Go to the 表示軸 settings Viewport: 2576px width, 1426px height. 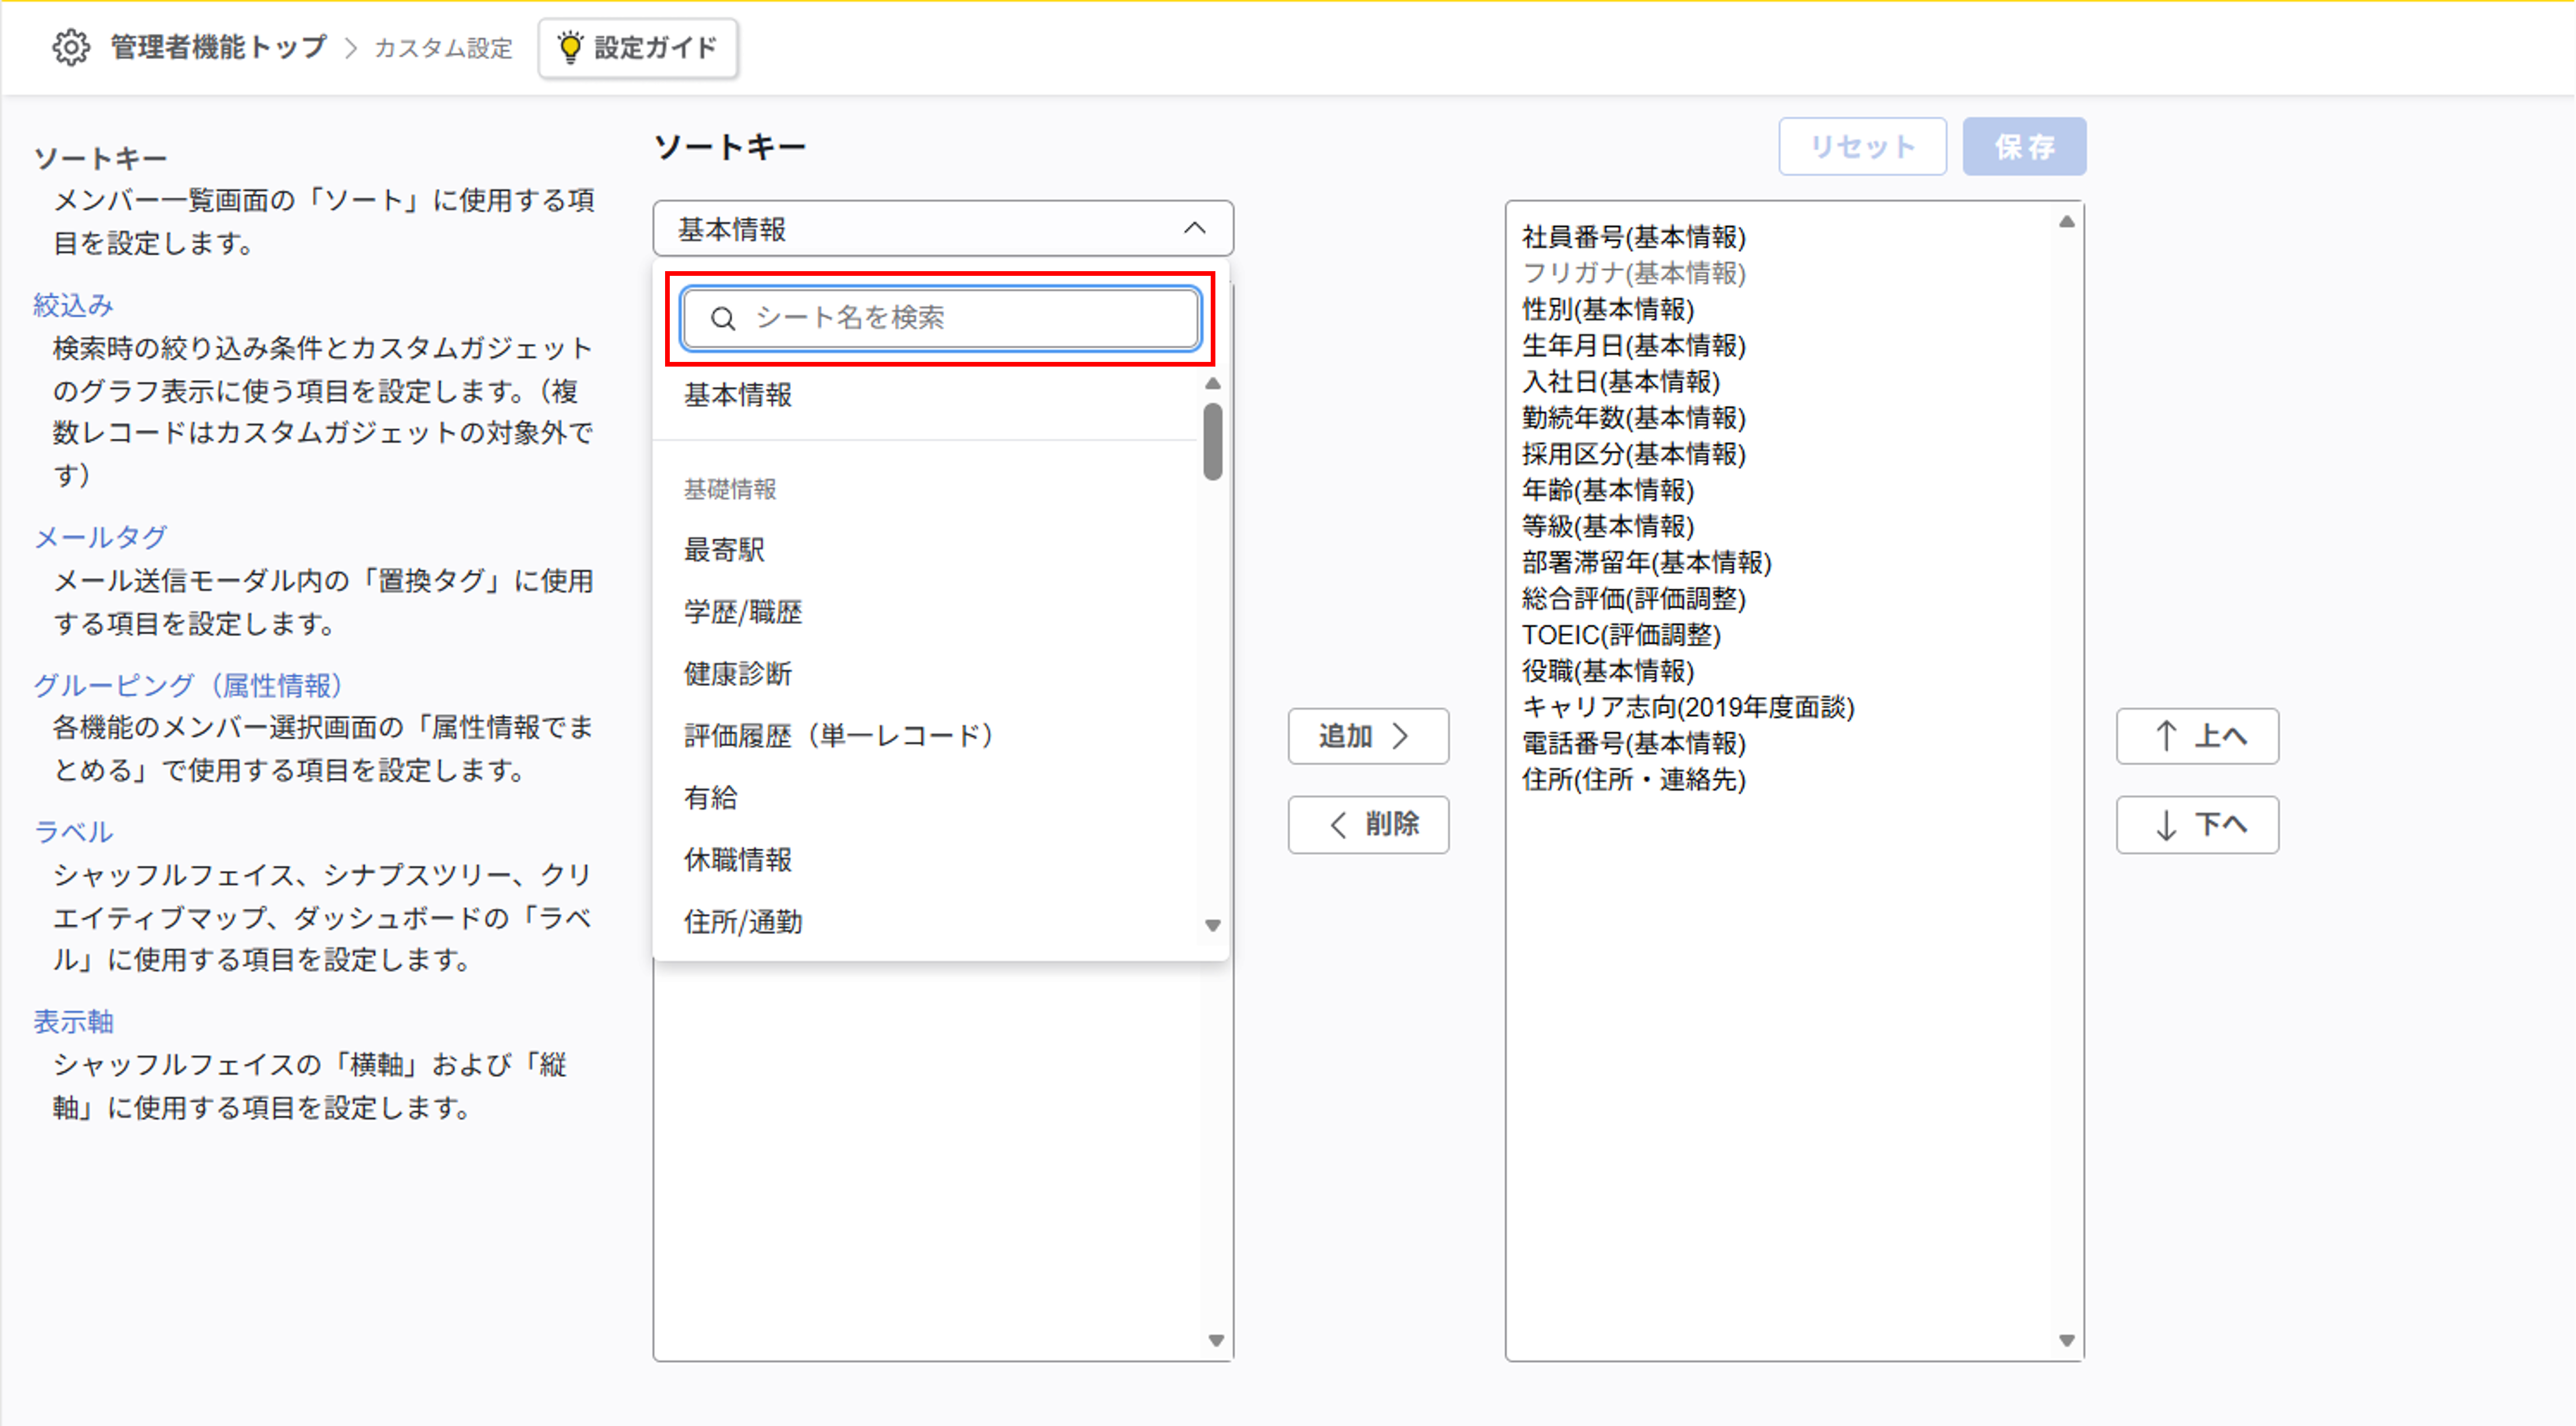73,1021
